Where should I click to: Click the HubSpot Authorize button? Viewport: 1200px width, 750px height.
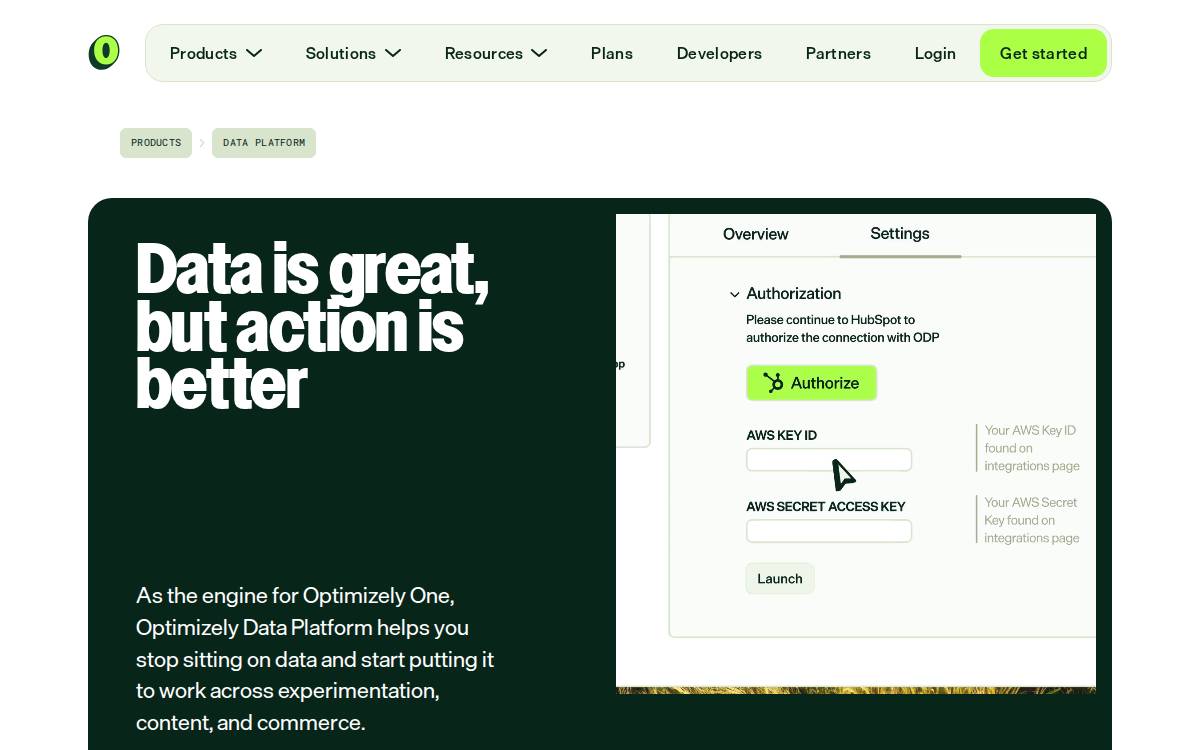point(811,383)
